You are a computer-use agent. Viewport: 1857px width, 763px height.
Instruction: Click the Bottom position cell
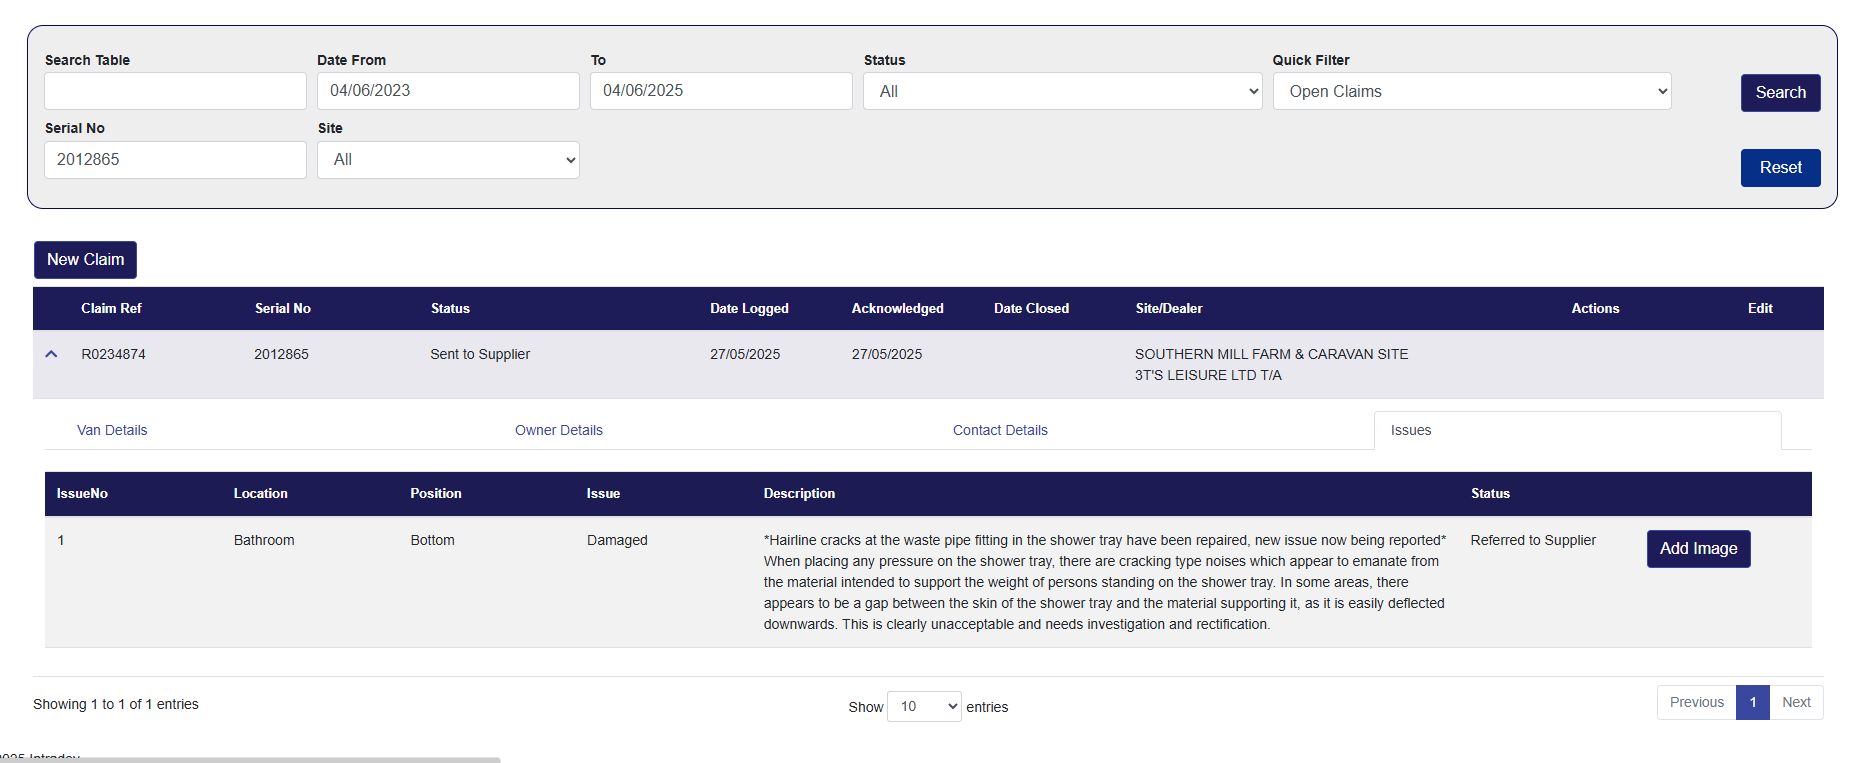point(432,540)
